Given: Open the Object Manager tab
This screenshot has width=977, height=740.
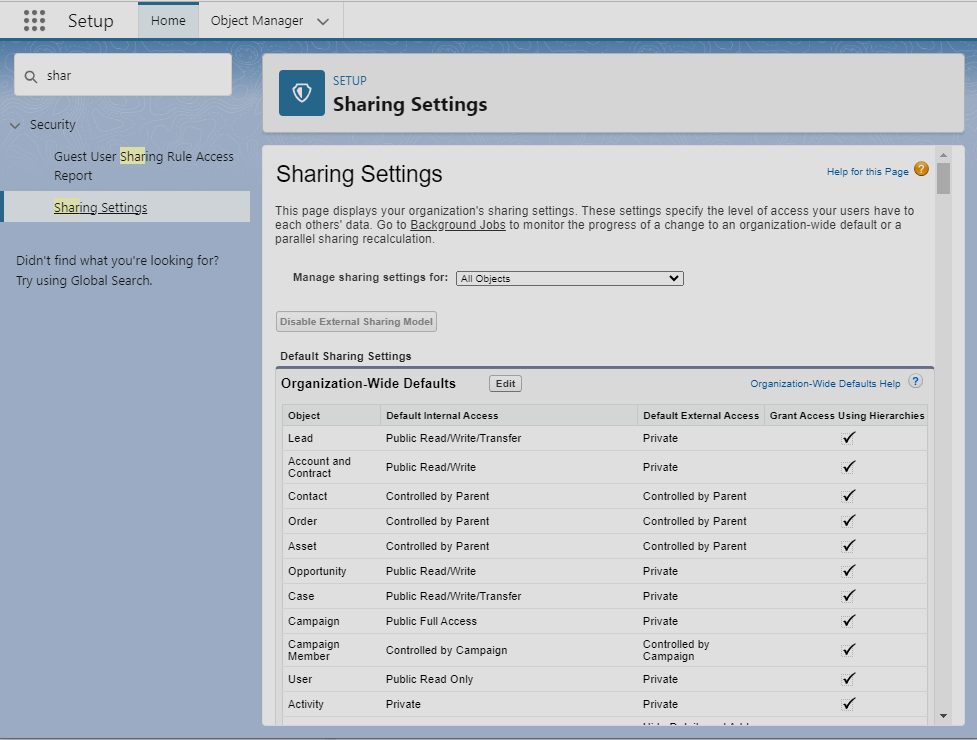Looking at the screenshot, I should click(x=257, y=21).
